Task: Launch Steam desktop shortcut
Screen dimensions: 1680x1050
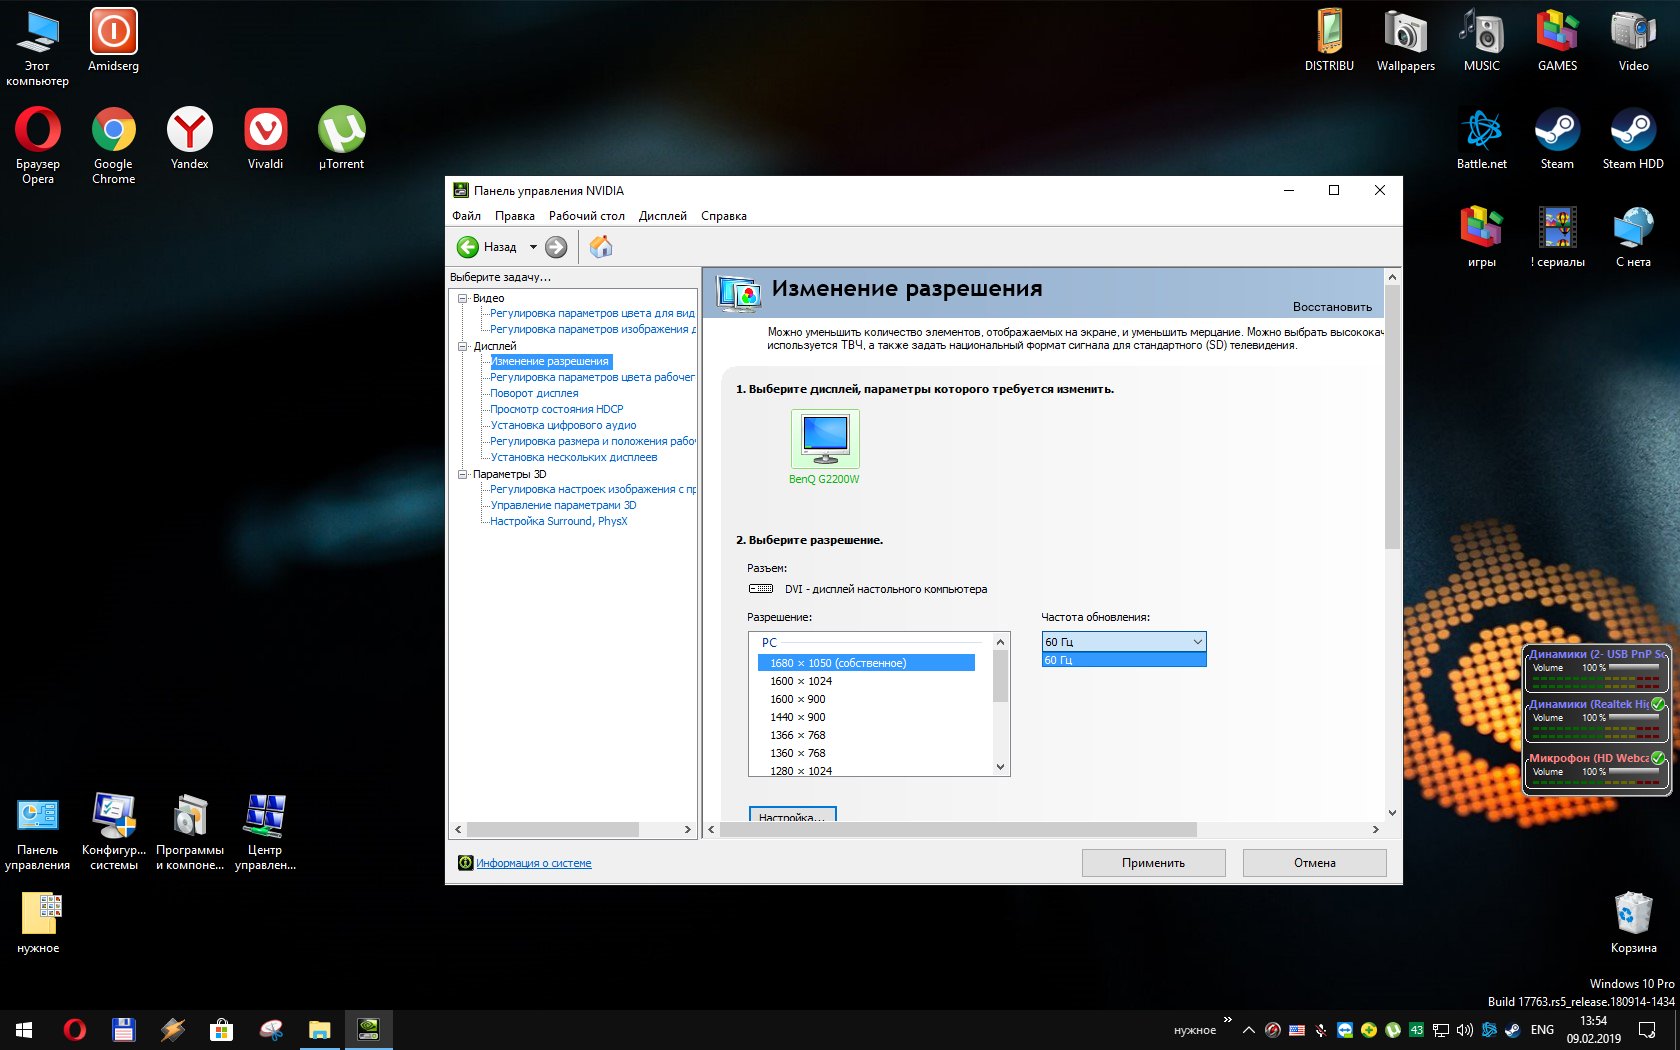Action: (1558, 139)
